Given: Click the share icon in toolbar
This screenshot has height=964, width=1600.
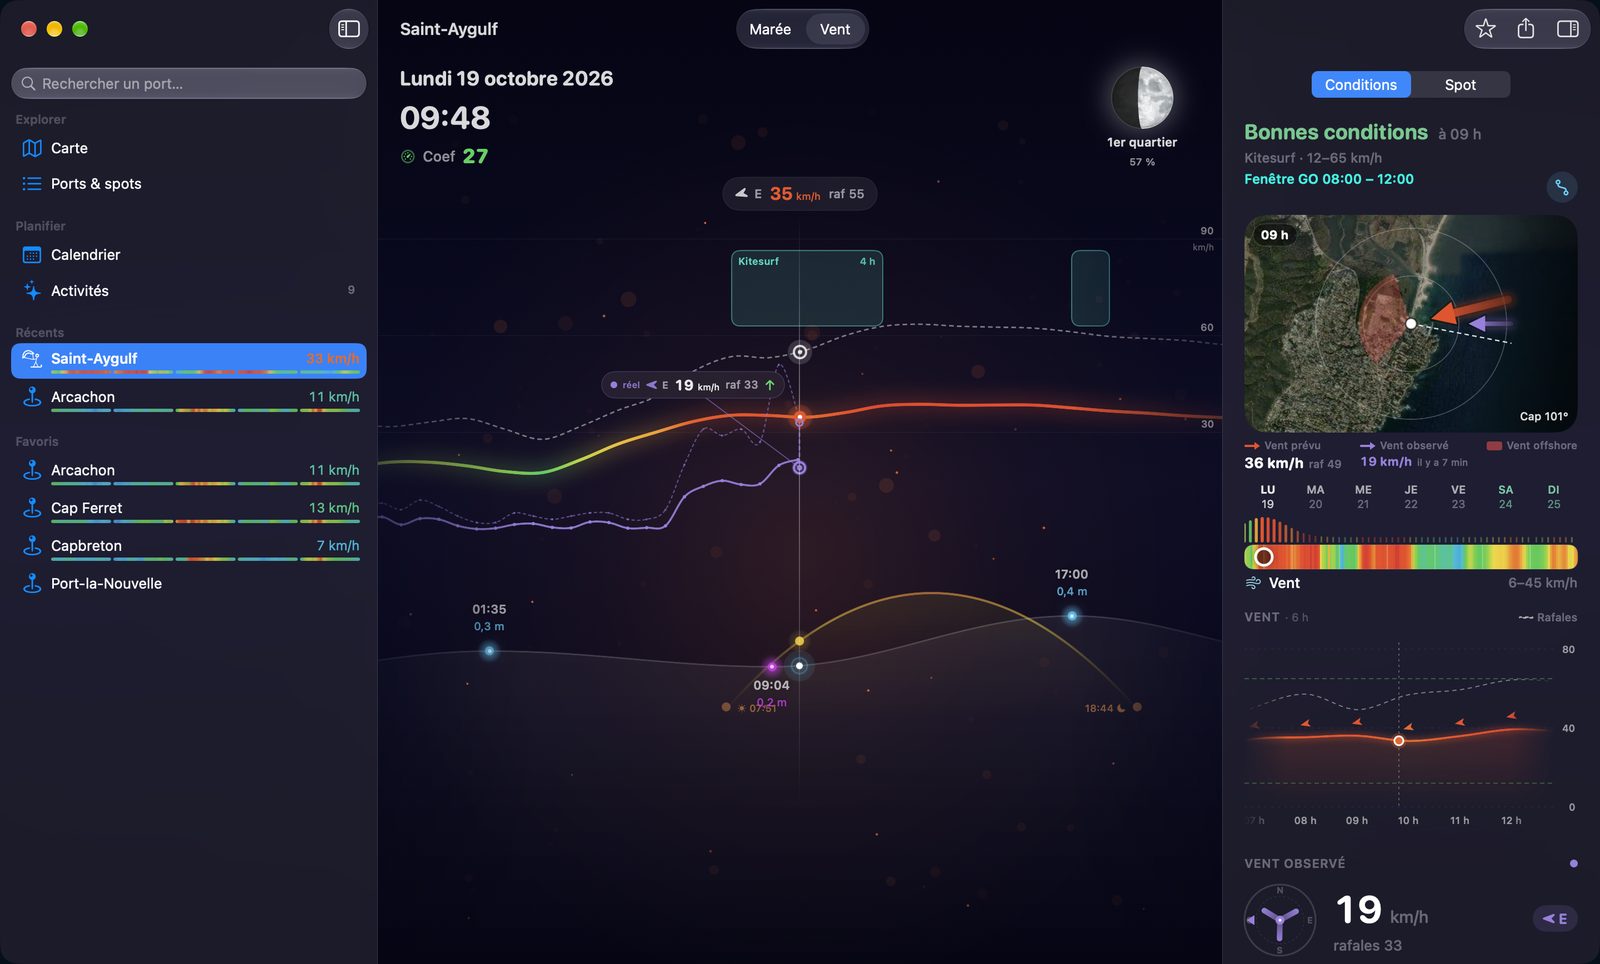Looking at the screenshot, I should click(1525, 29).
